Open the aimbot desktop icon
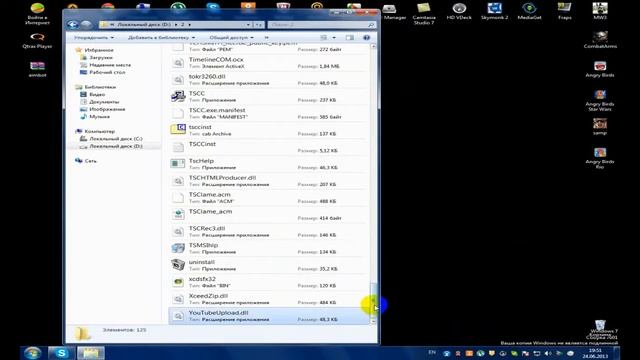 click(37, 69)
